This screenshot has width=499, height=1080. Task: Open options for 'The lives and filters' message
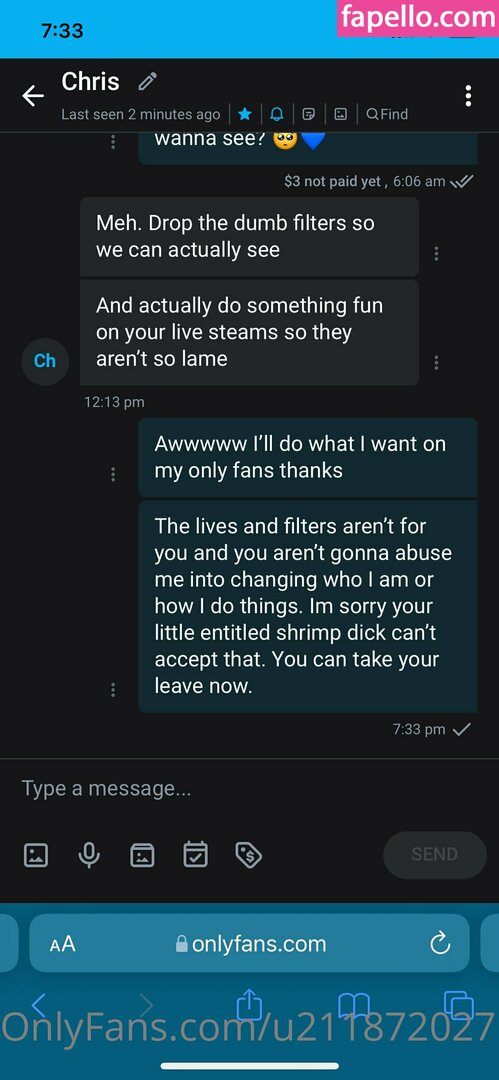click(x=113, y=689)
